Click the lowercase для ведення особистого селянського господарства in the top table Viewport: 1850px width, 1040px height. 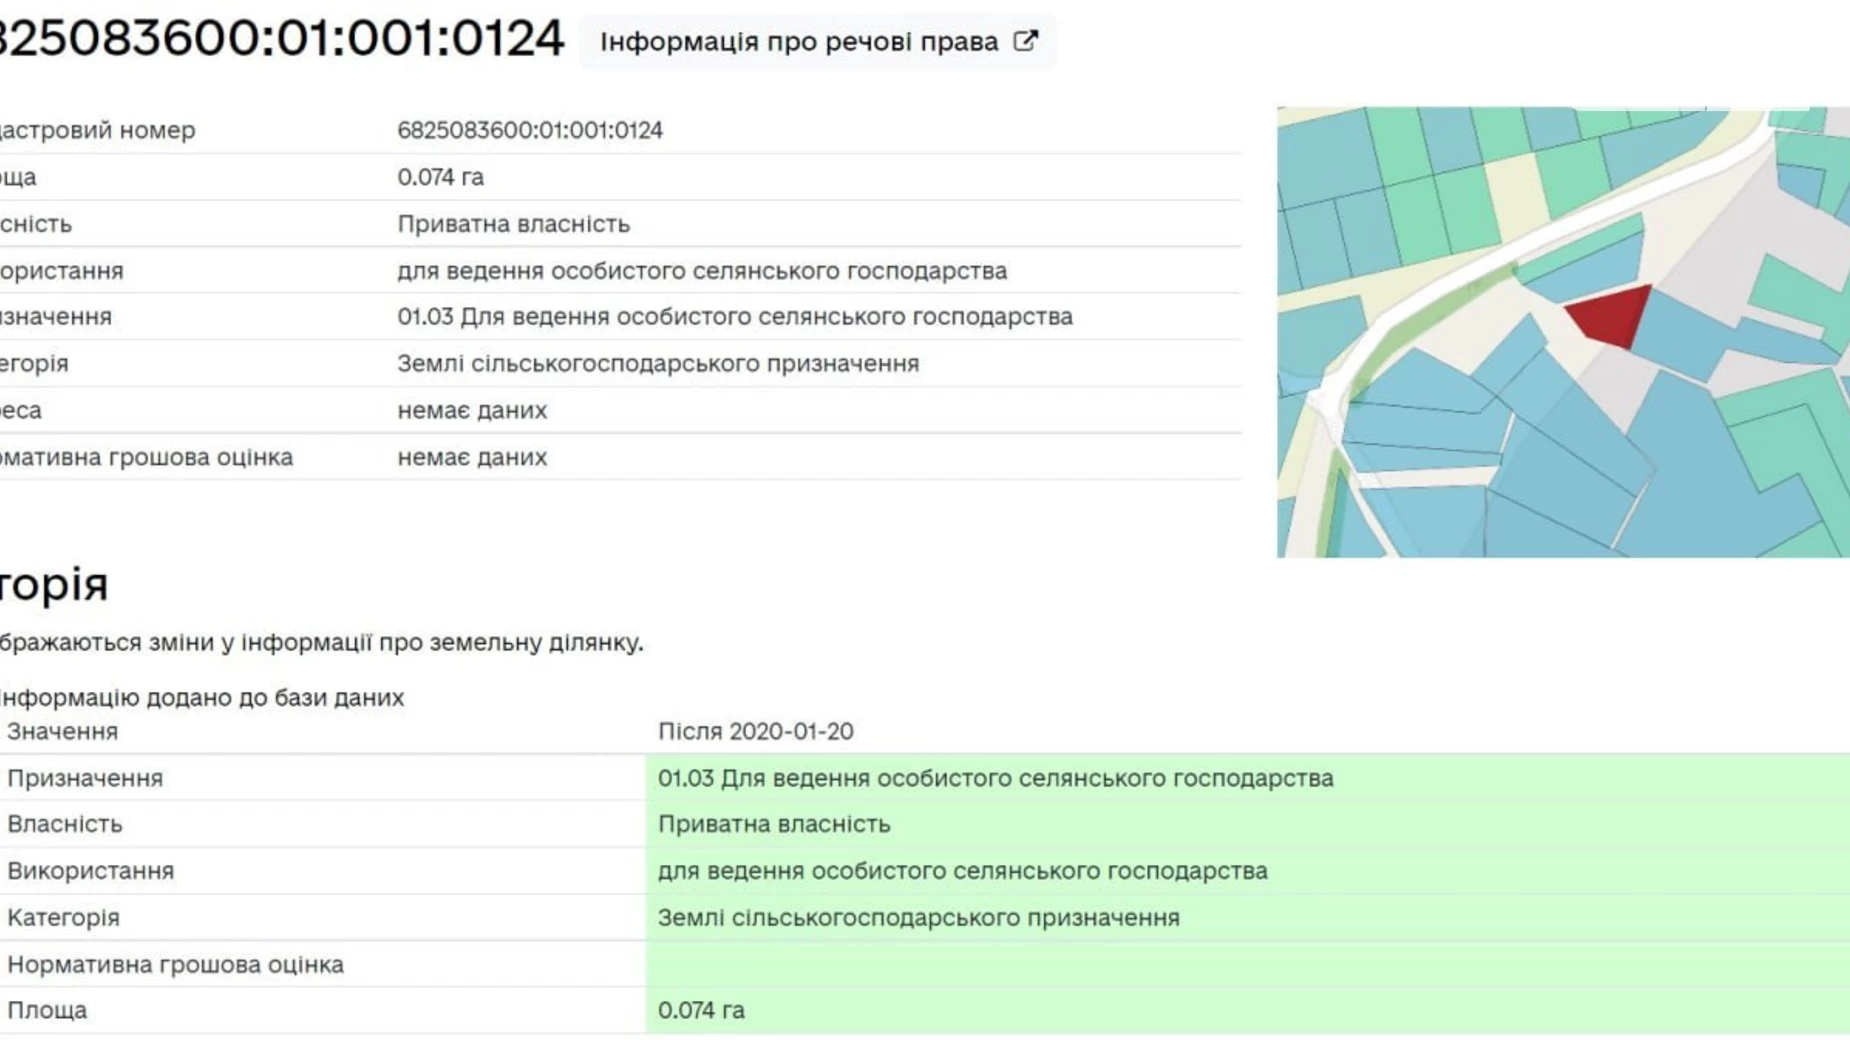702,271
